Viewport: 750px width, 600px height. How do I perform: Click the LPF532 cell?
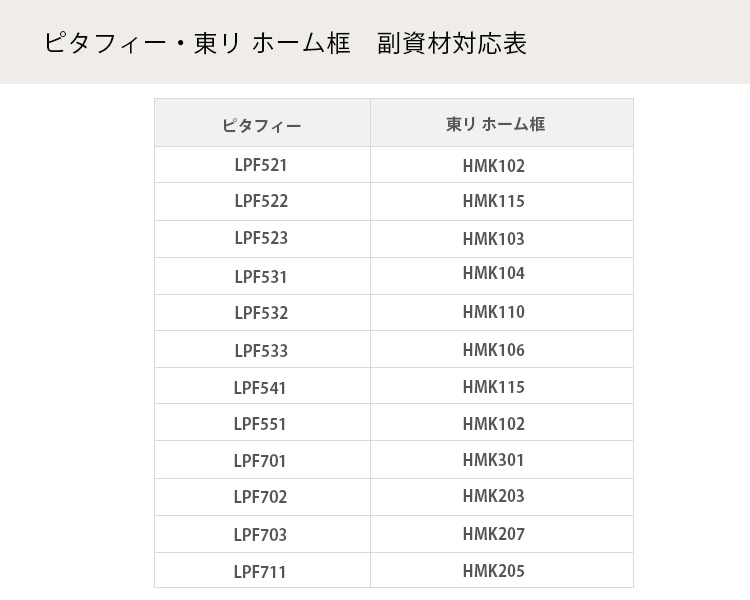click(261, 313)
